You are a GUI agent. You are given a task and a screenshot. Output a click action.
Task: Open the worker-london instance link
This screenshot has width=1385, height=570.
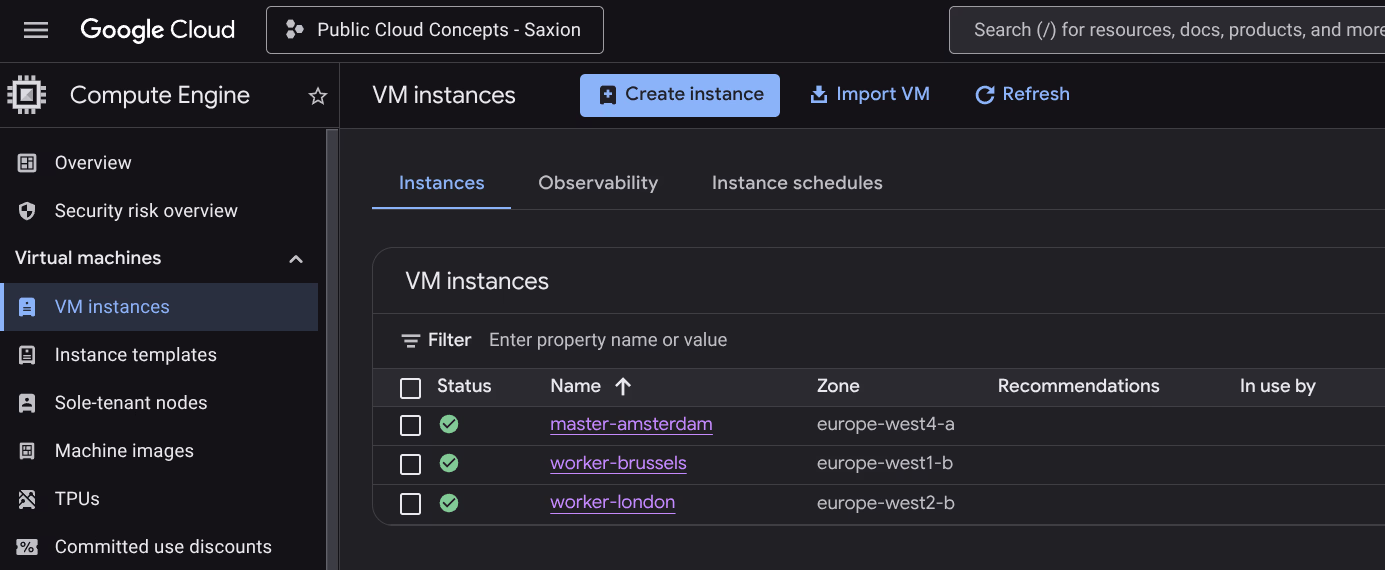tap(612, 502)
